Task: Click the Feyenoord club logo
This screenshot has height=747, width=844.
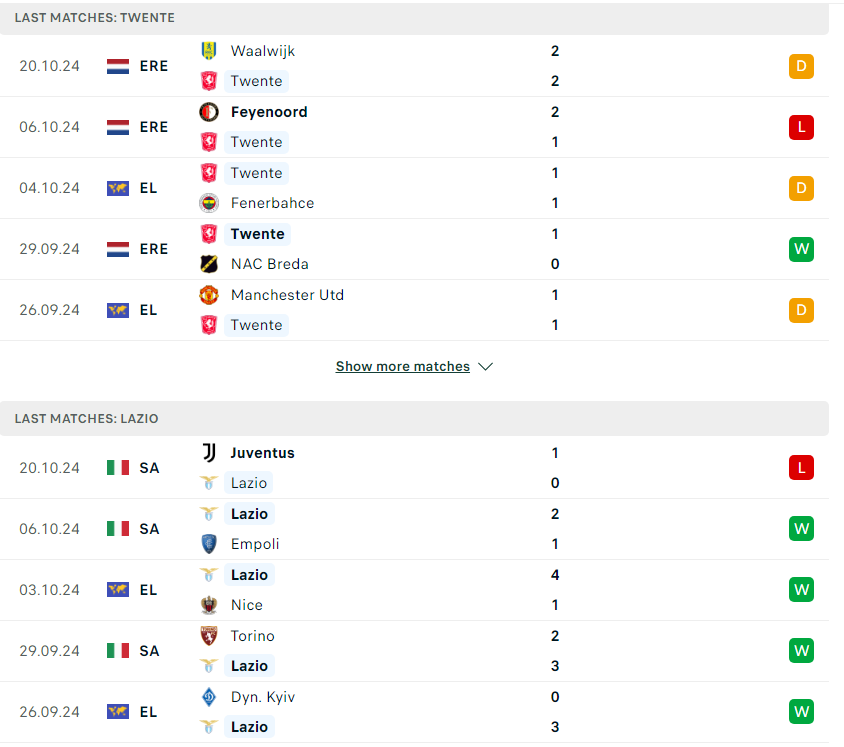Action: click(209, 112)
